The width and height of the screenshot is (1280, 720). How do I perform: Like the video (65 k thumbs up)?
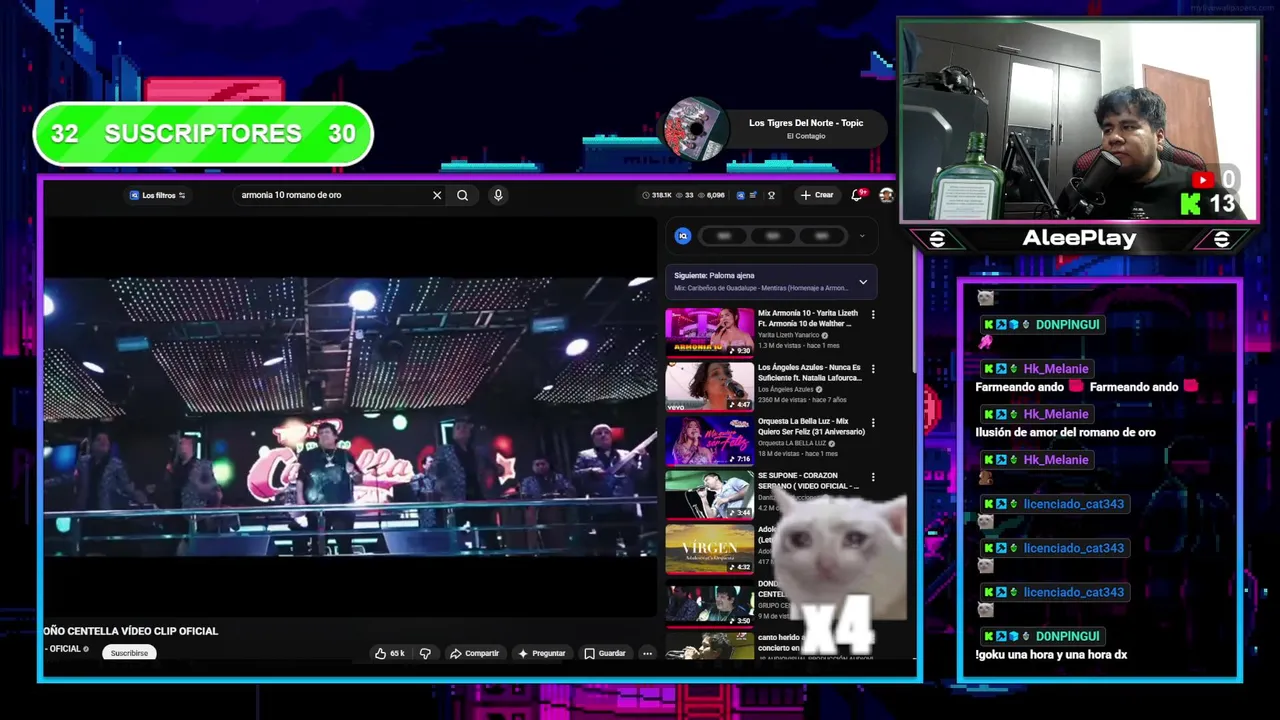pyautogui.click(x=390, y=653)
